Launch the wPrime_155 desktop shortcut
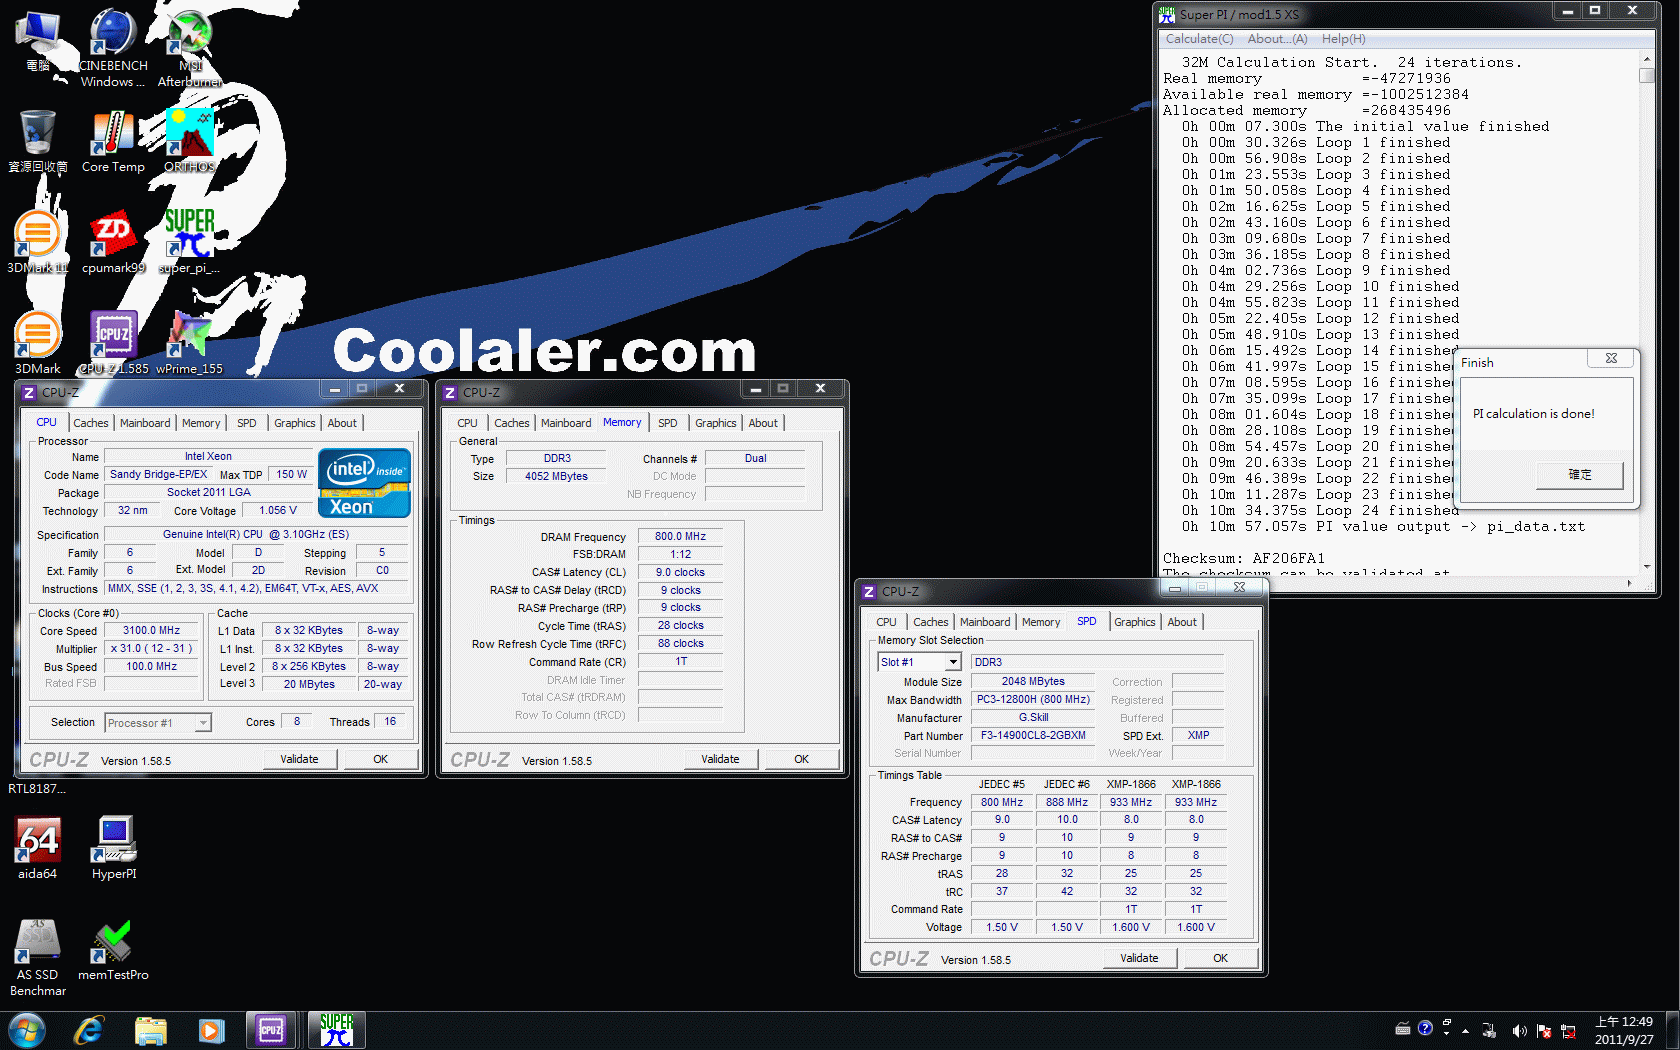The image size is (1680, 1050). 189,343
